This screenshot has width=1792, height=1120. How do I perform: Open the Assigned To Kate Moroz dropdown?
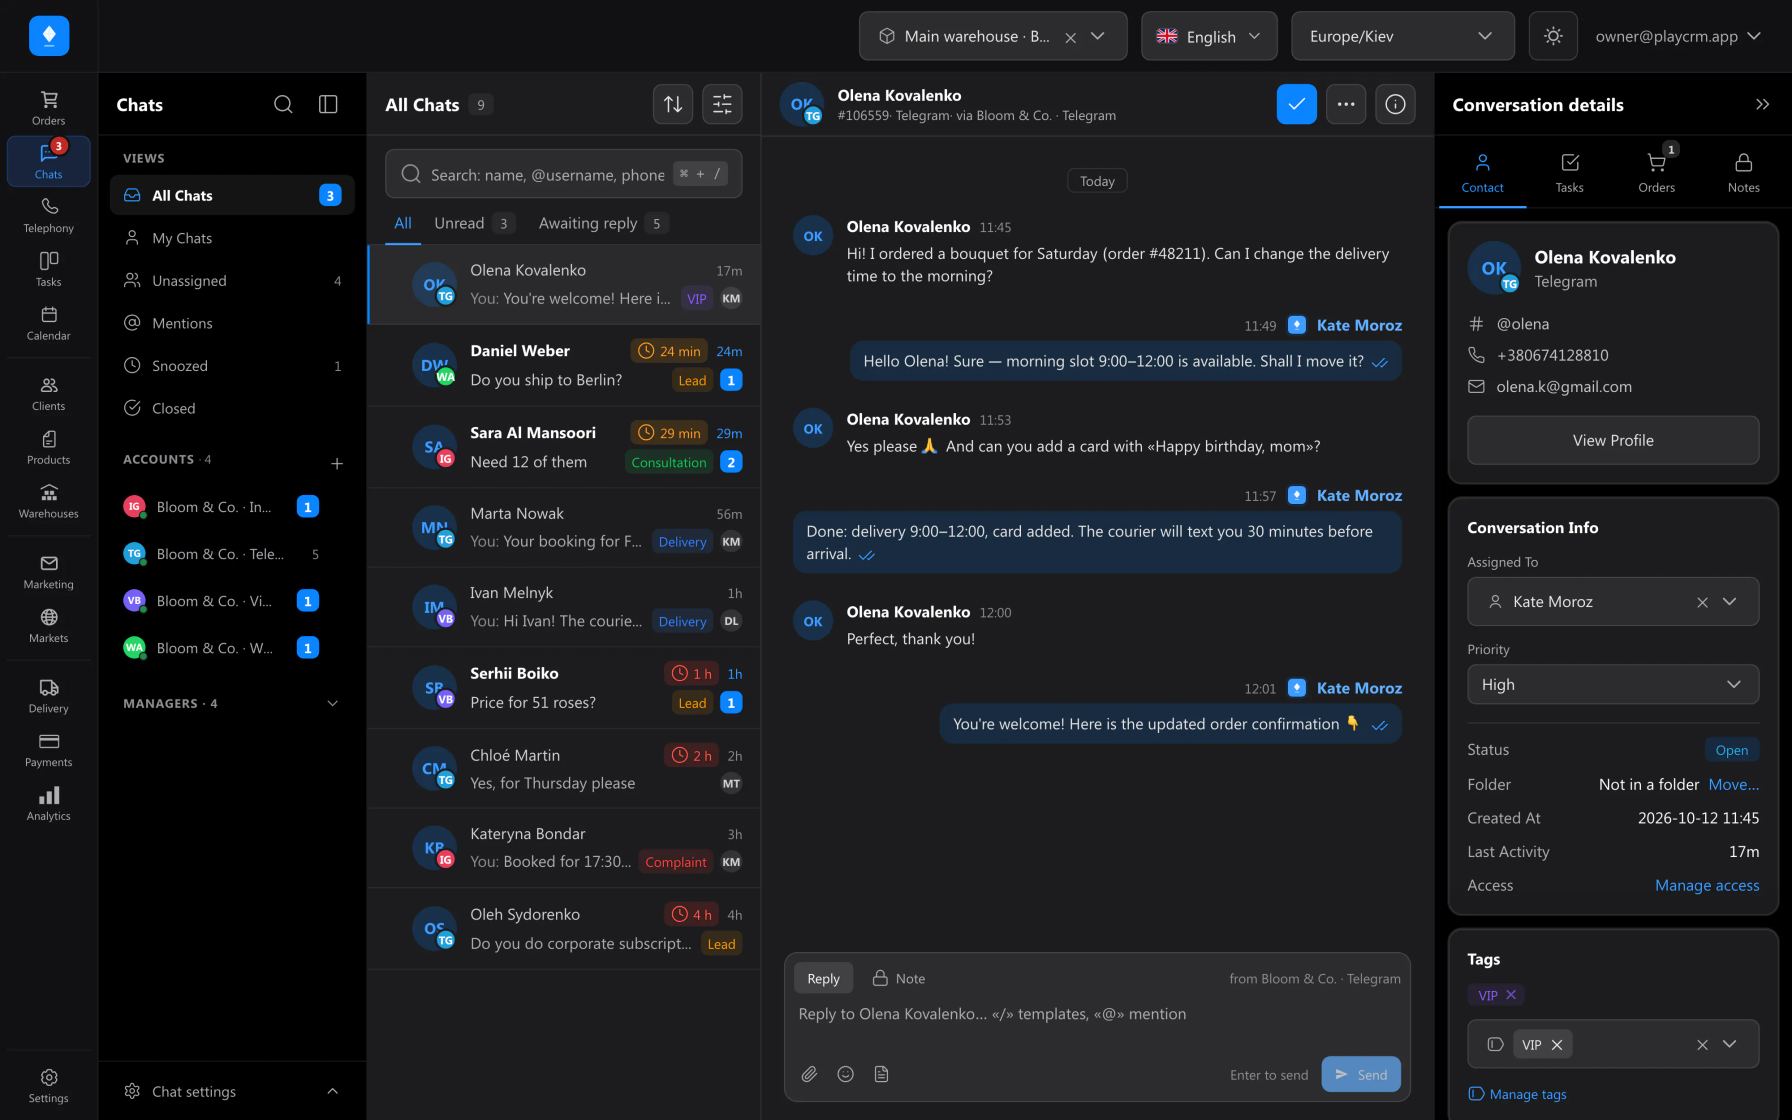(1612, 601)
